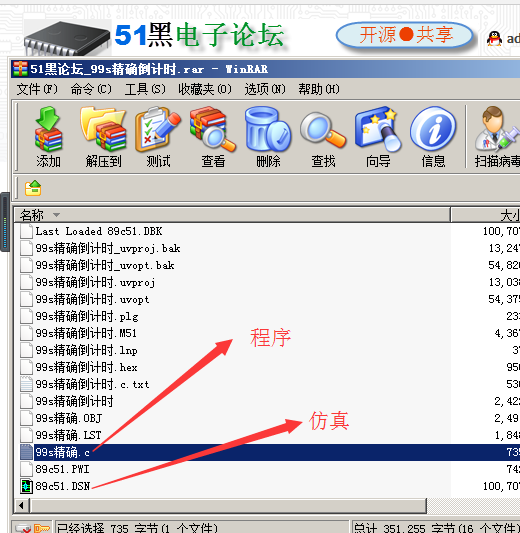Sort by the 大小 column header
This screenshot has height=533, width=520.
(x=485, y=215)
